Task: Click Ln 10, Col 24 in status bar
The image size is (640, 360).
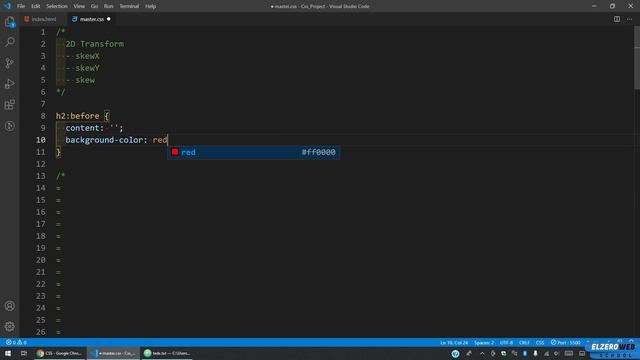Action: [x=454, y=342]
